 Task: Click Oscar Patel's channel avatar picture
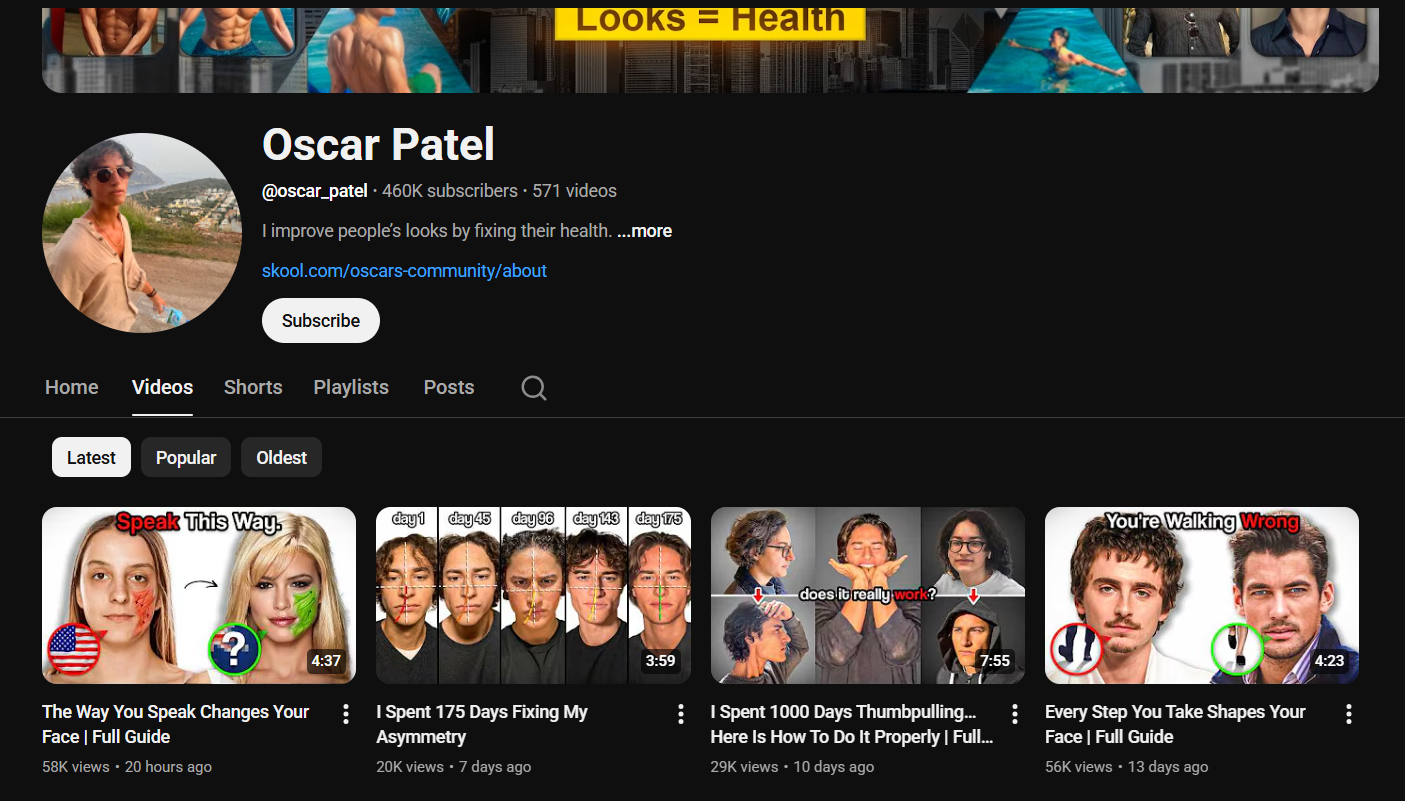(142, 233)
